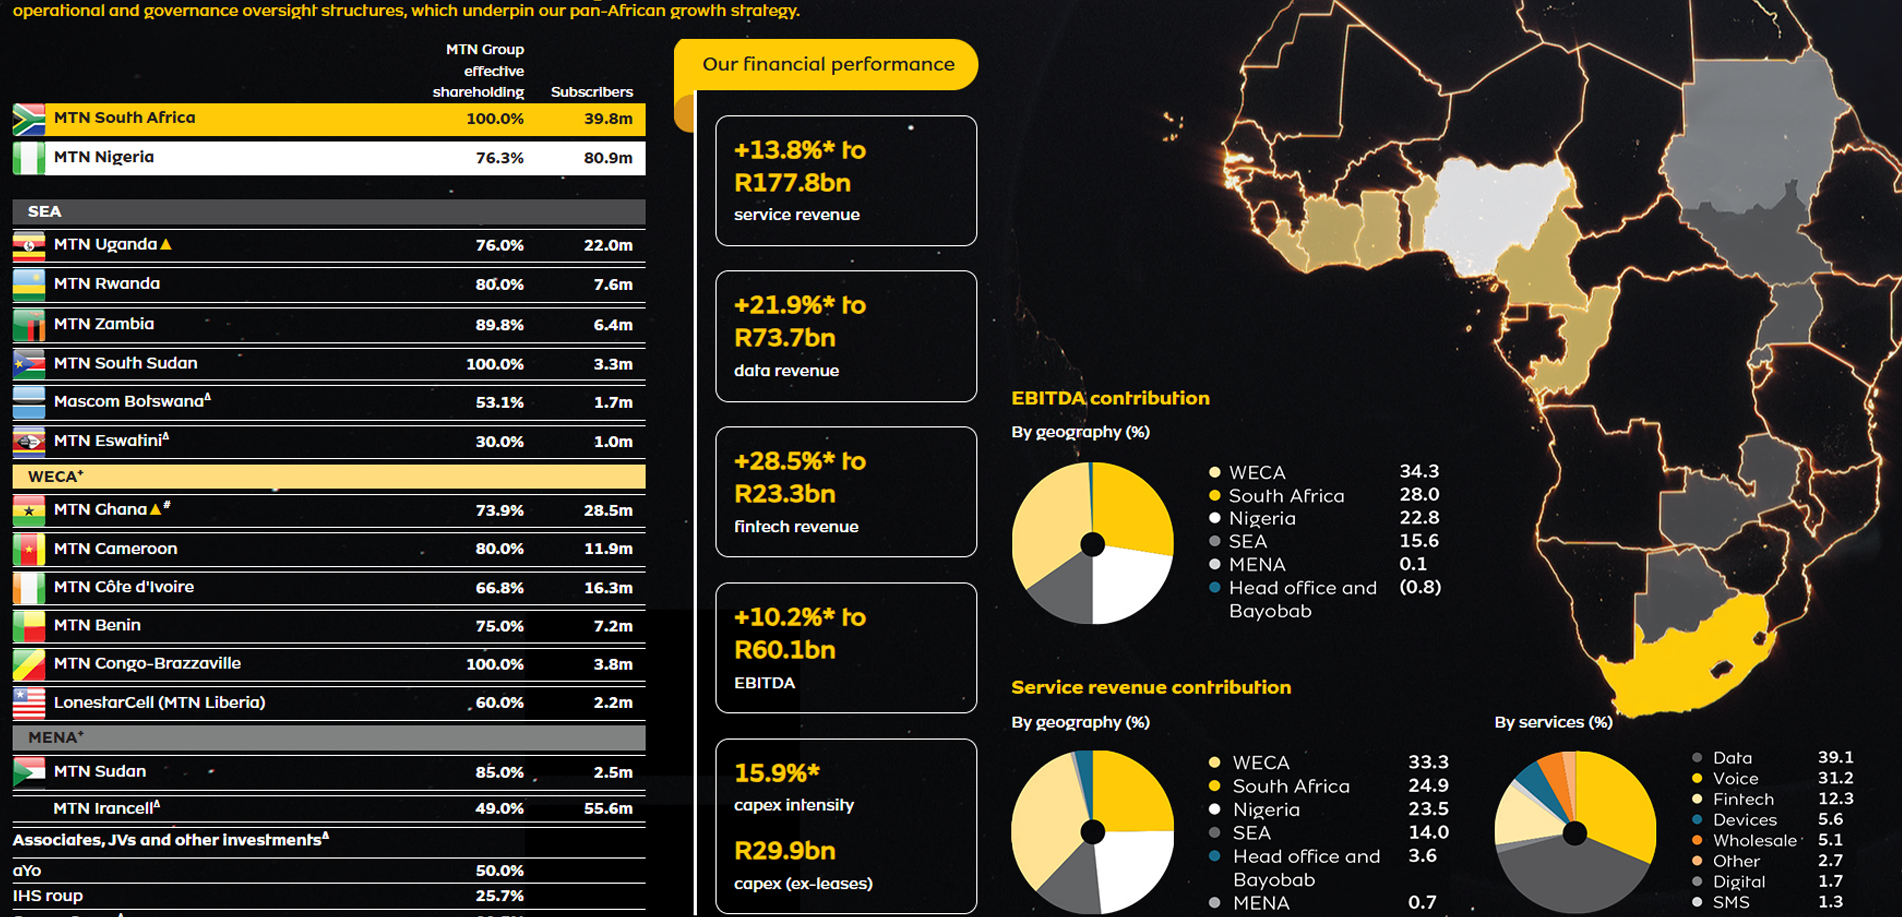Select the MTN South Africa row label
The width and height of the screenshot is (1902, 917).
click(x=125, y=118)
